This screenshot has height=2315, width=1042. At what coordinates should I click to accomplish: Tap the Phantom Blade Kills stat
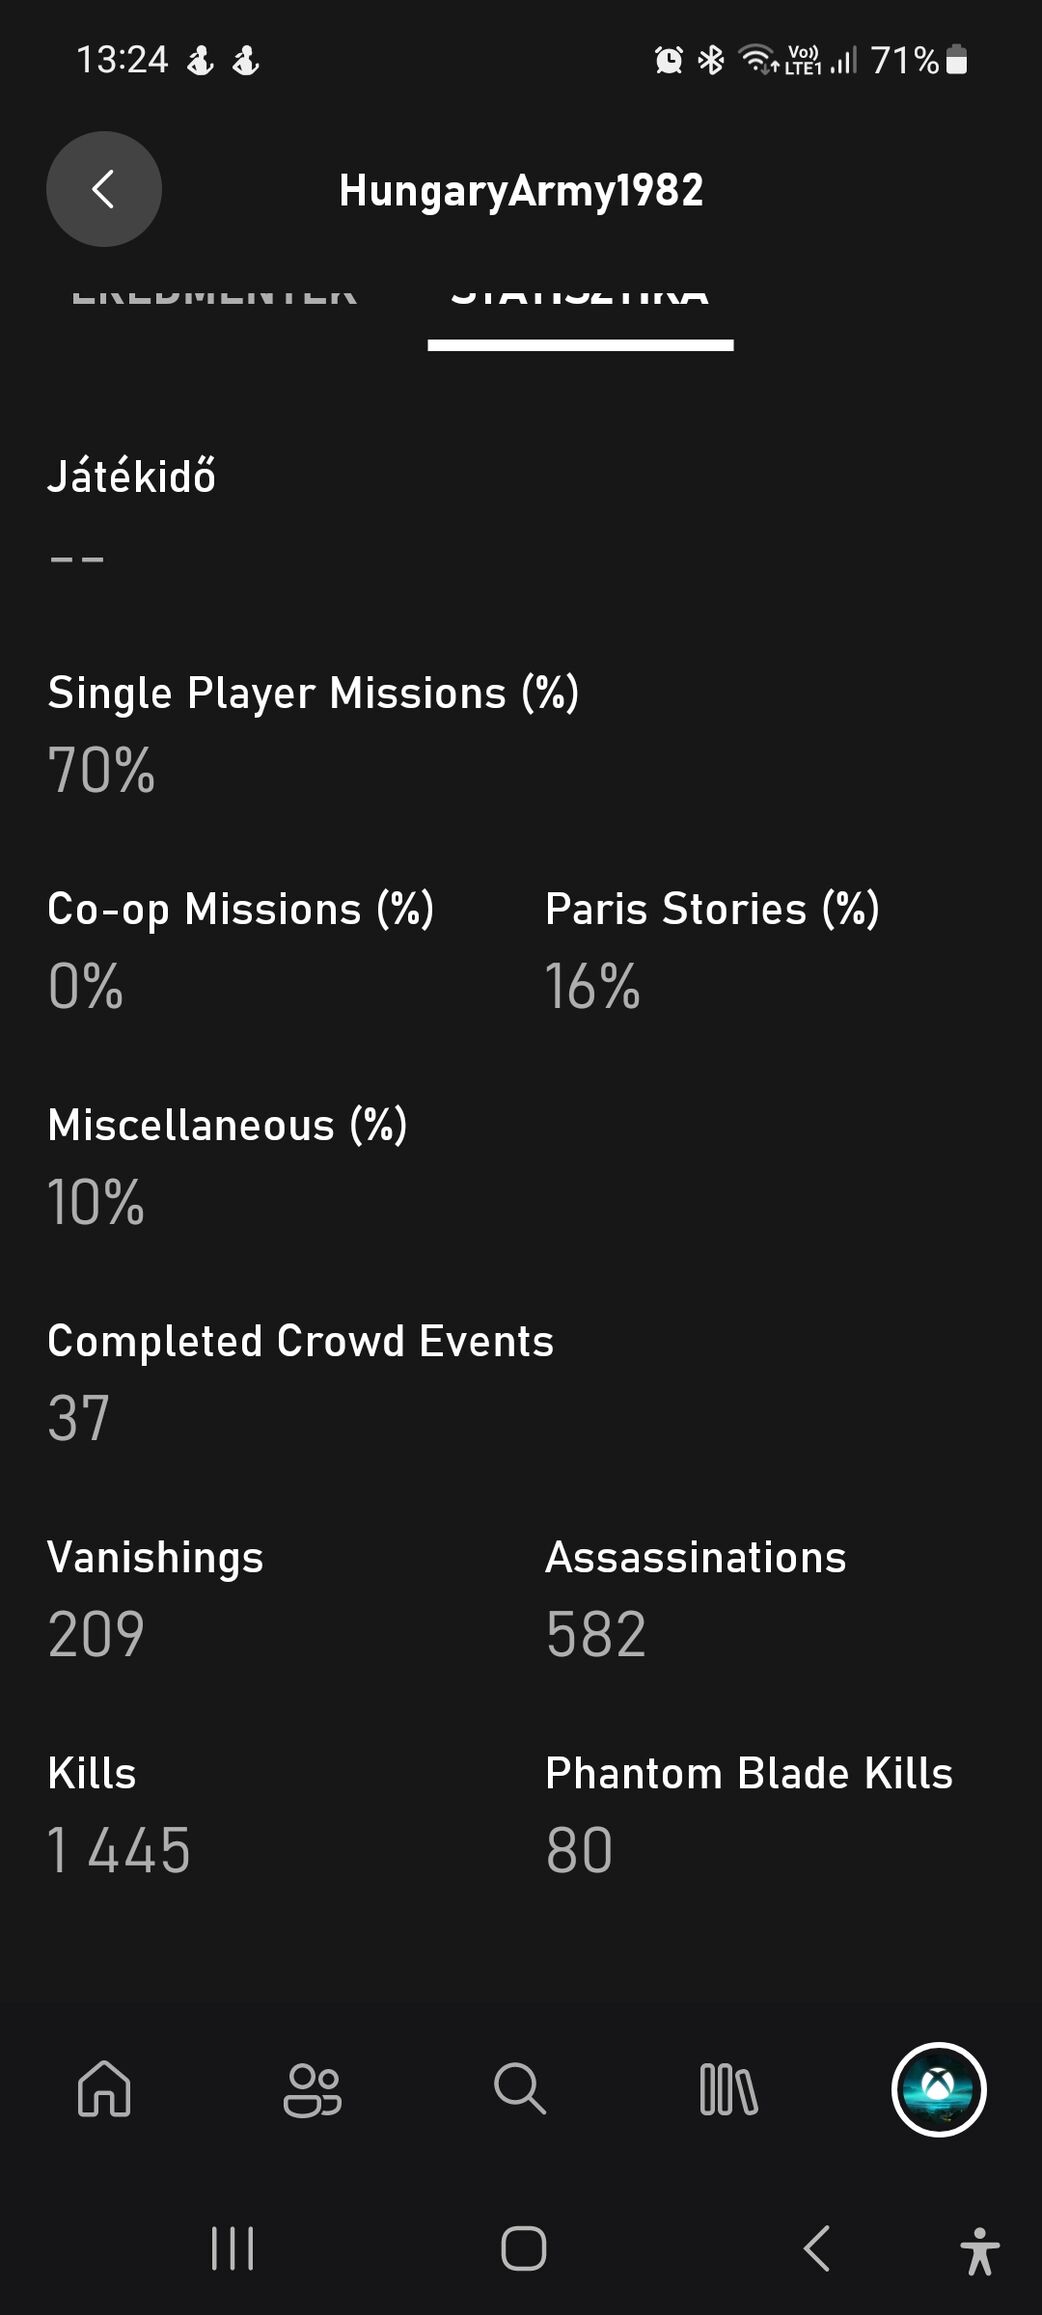coord(748,1773)
